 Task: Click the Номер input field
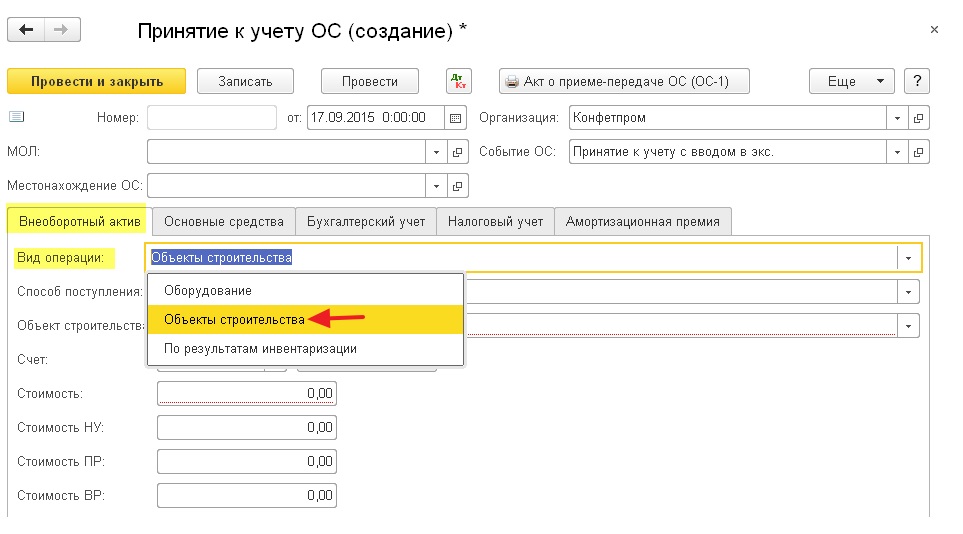tap(212, 118)
